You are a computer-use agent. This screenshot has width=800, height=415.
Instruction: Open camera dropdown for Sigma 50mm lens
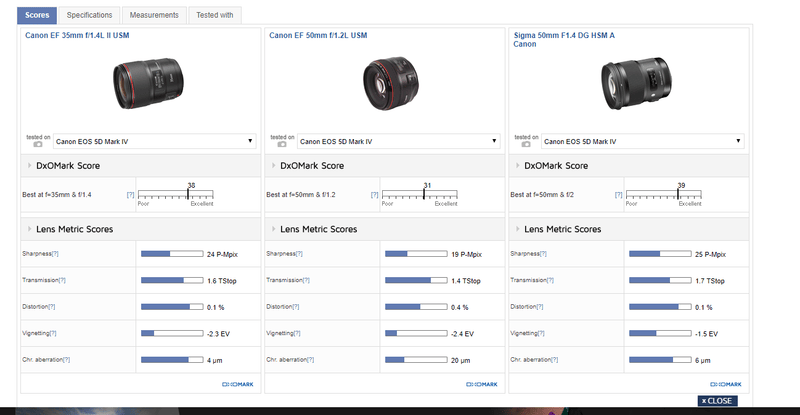pyautogui.click(x=645, y=142)
